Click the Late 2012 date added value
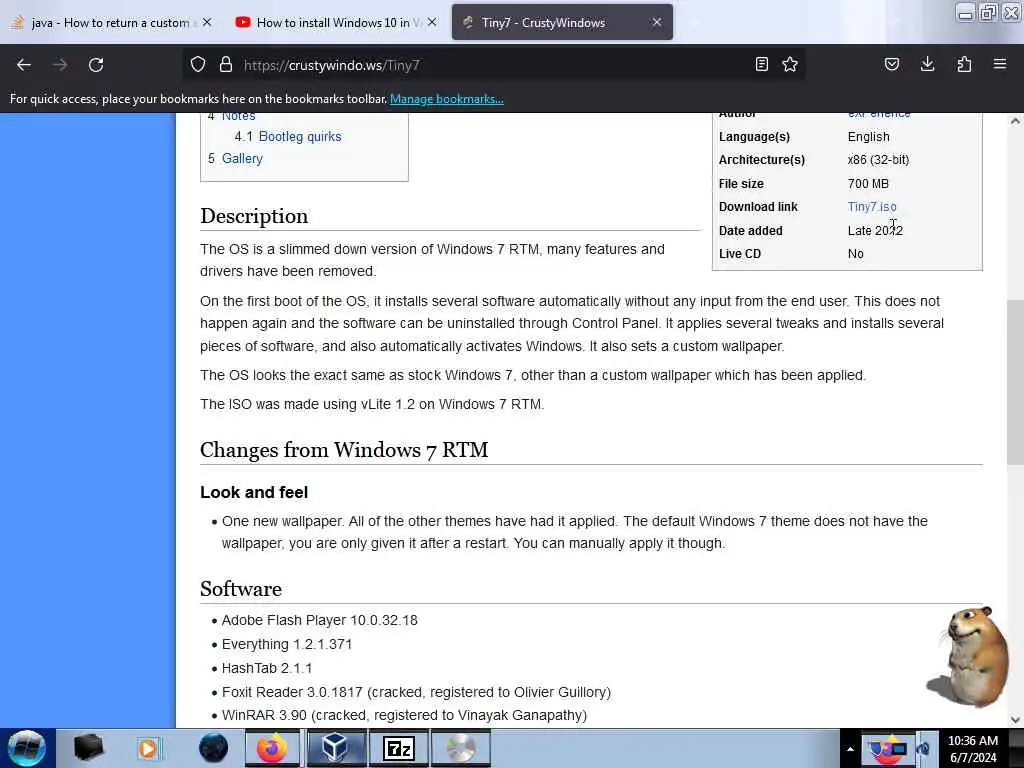 [875, 231]
